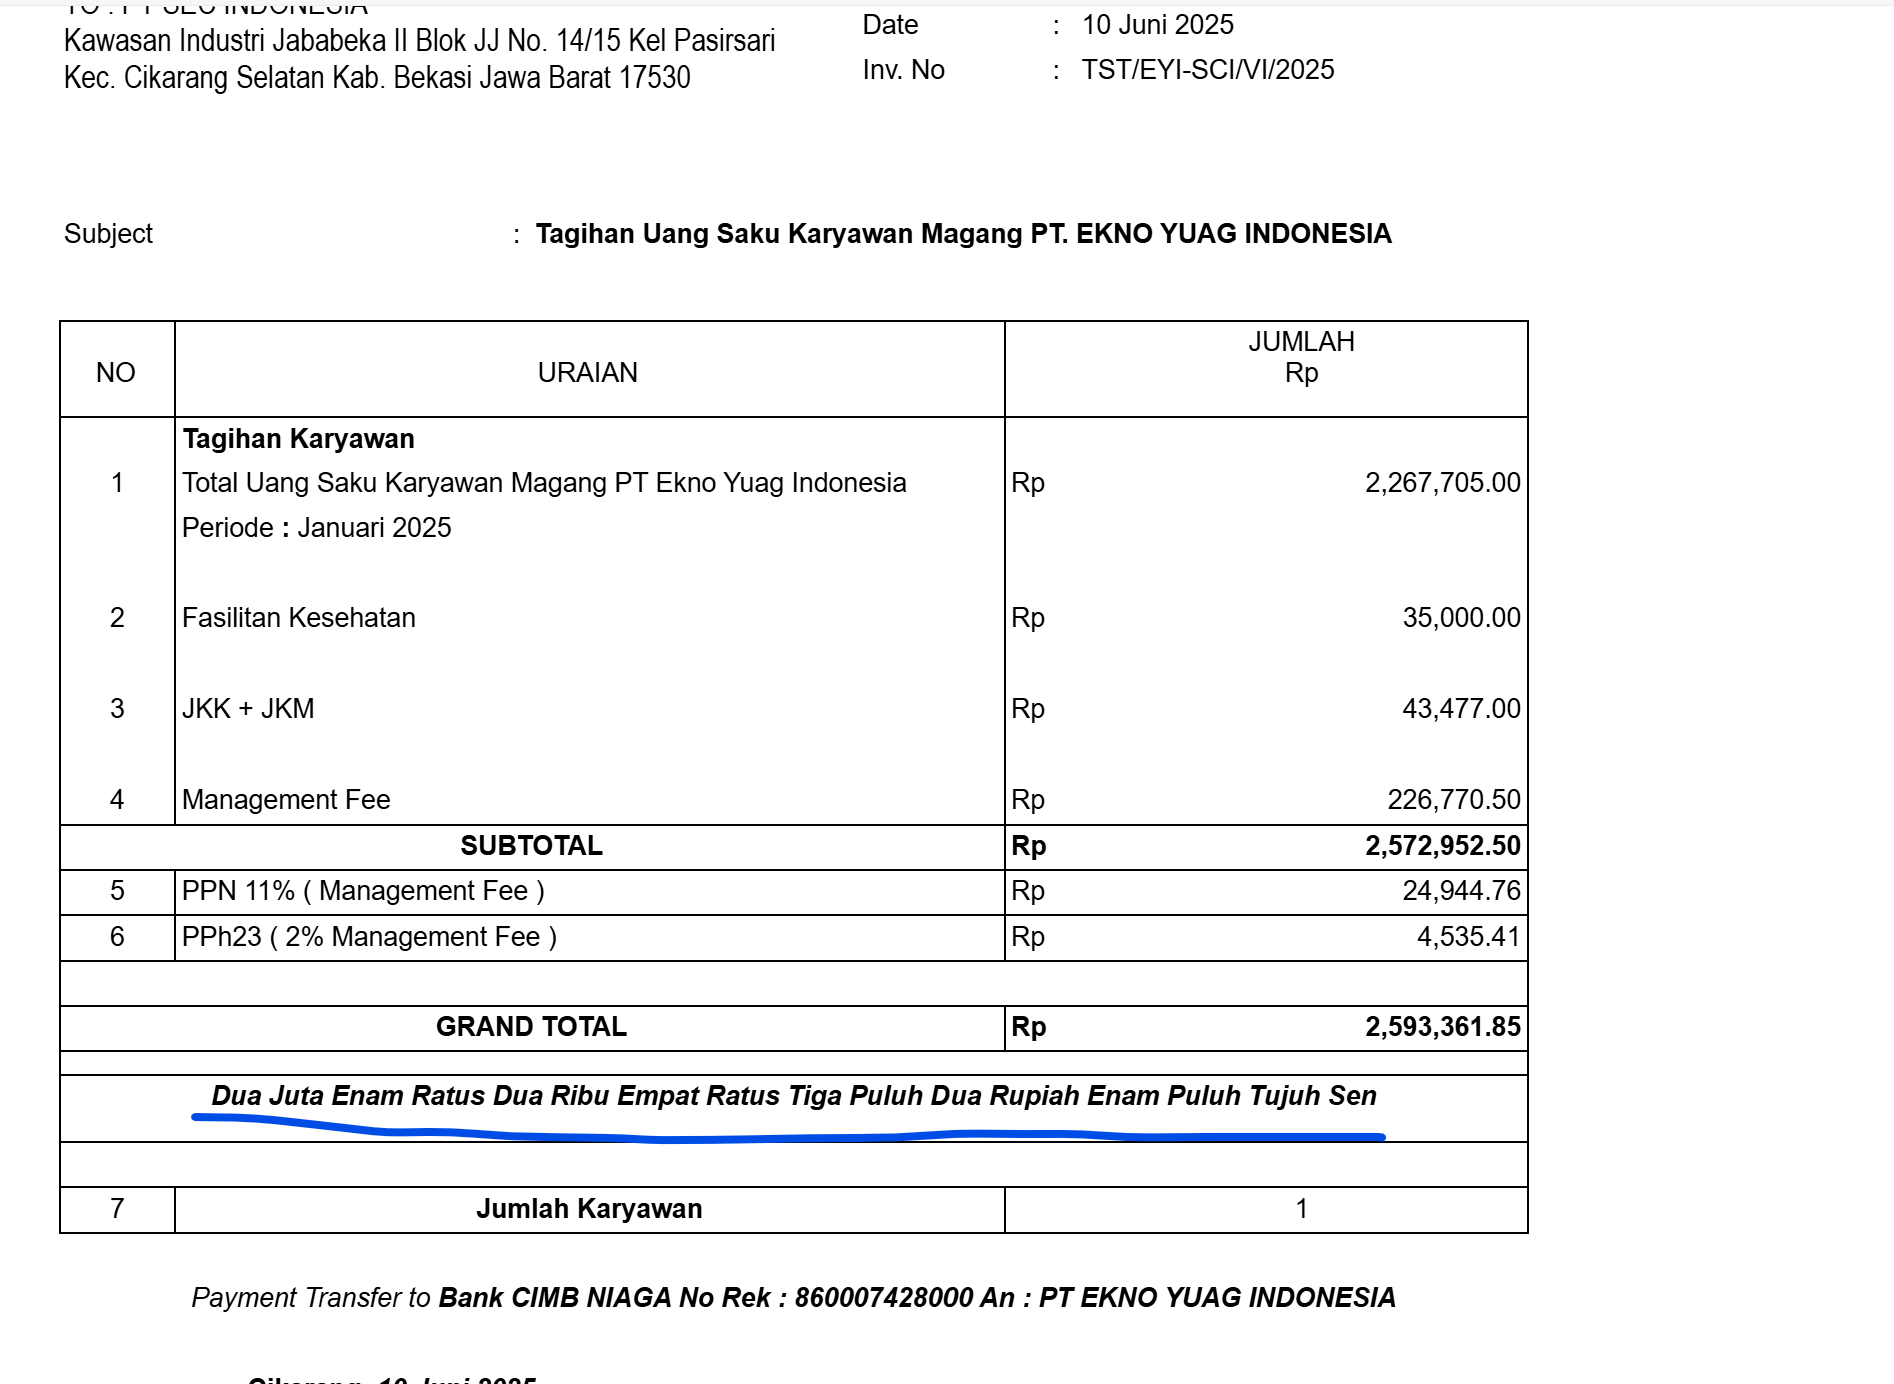
Task: Select the Periode : Januari 2025 line
Action: pyautogui.click(x=317, y=528)
